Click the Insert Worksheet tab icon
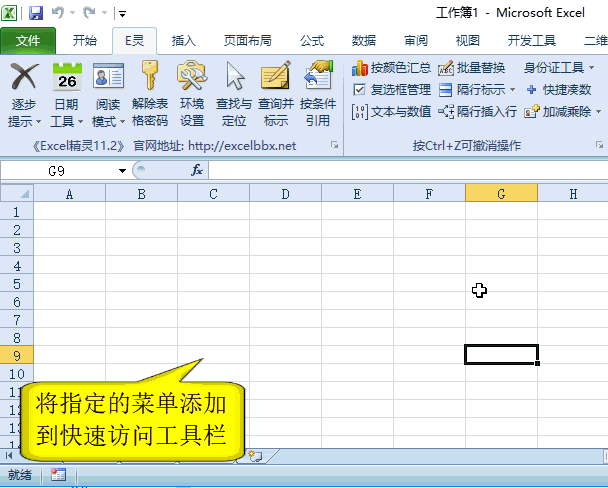This screenshot has height=488, width=608. [255, 456]
